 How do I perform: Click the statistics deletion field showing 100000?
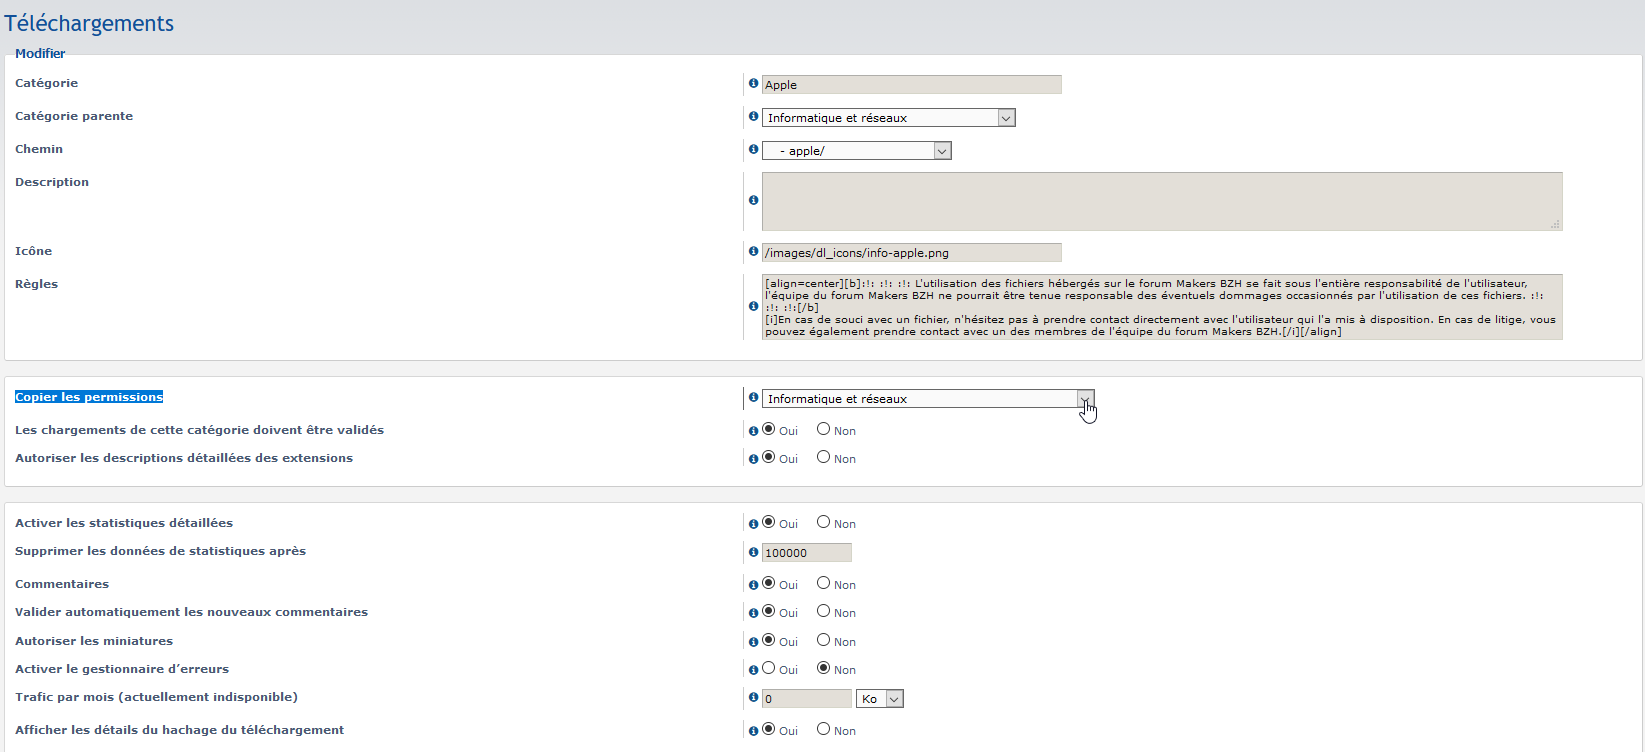coord(806,553)
